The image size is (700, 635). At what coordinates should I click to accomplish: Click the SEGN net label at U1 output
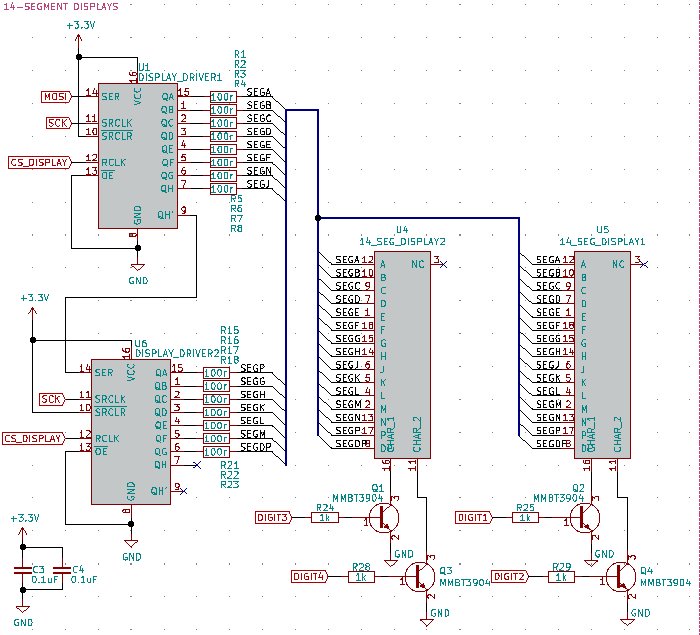259,171
